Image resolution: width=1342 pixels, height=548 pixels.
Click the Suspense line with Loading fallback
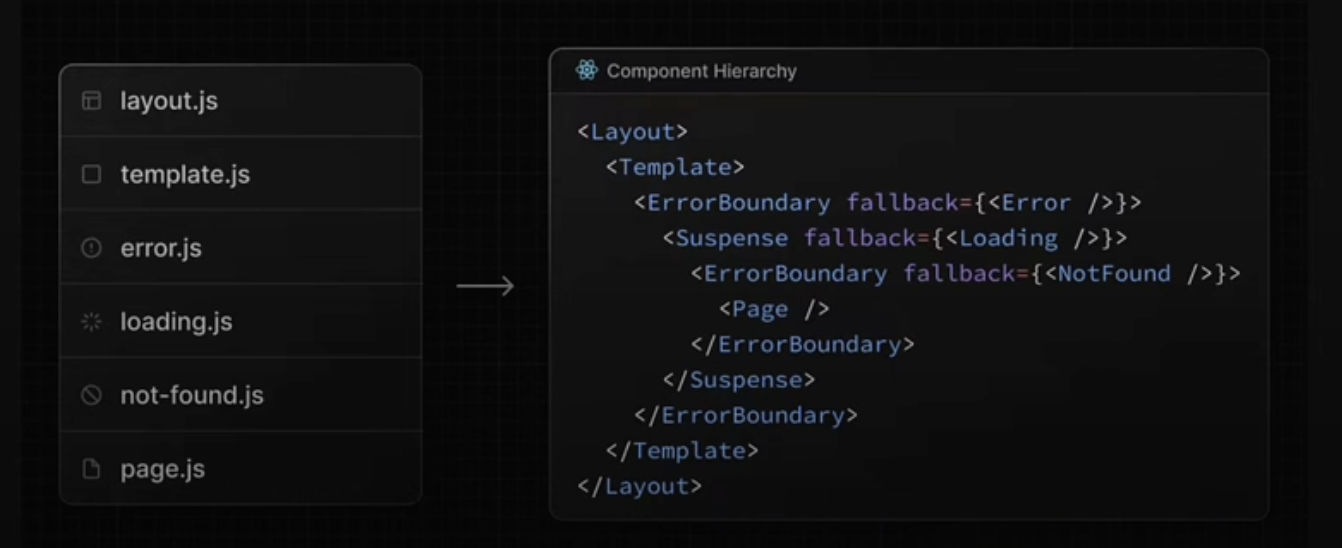point(895,238)
